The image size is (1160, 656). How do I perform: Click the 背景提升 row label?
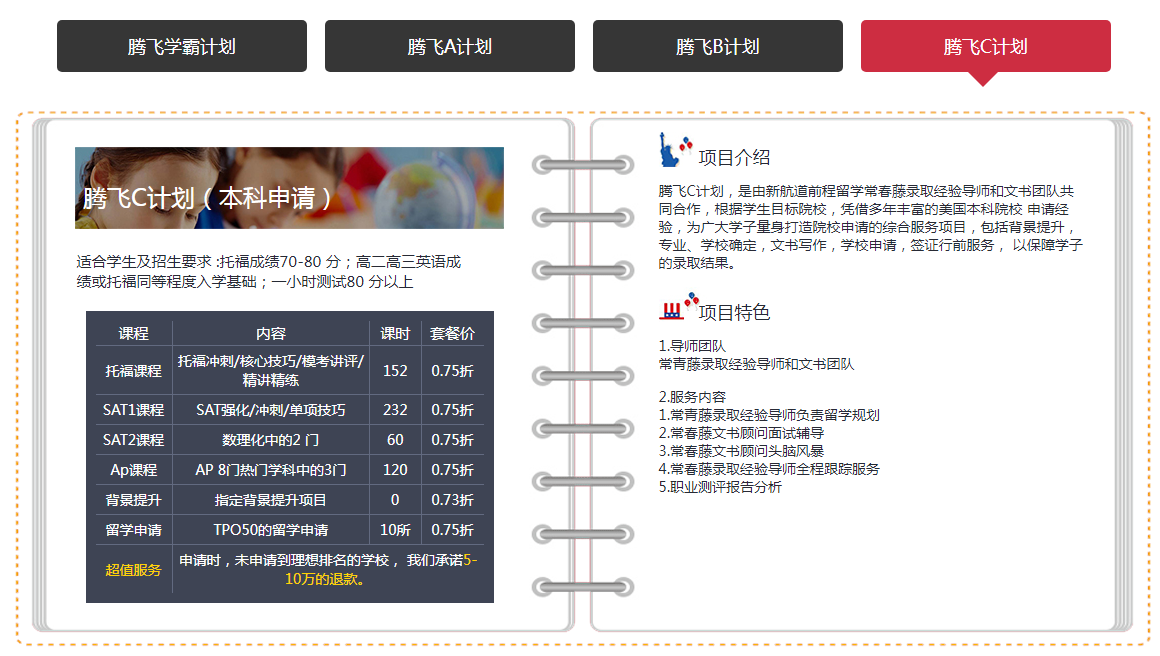(133, 500)
